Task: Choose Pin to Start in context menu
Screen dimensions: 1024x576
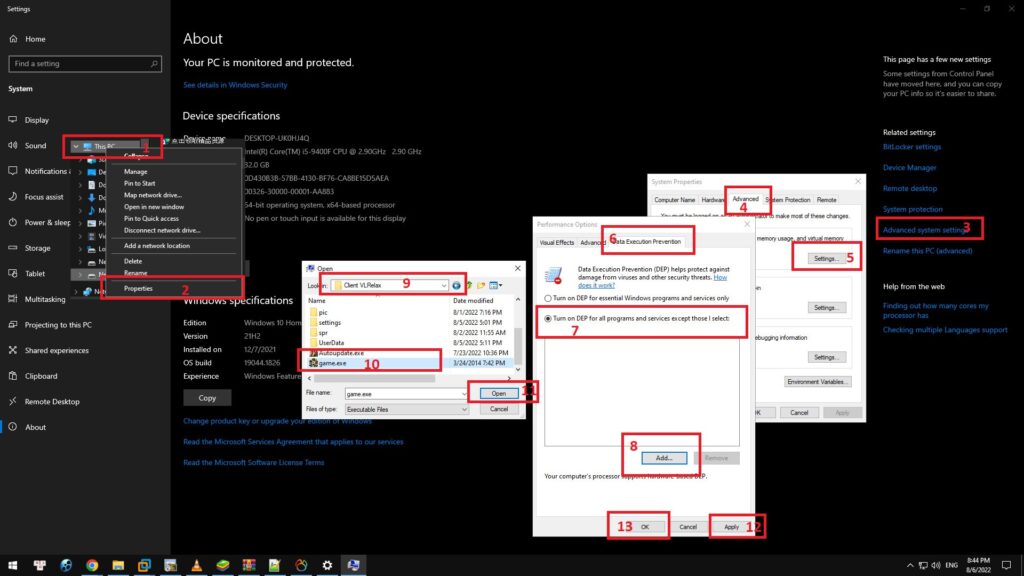Action: pyautogui.click(x=140, y=184)
